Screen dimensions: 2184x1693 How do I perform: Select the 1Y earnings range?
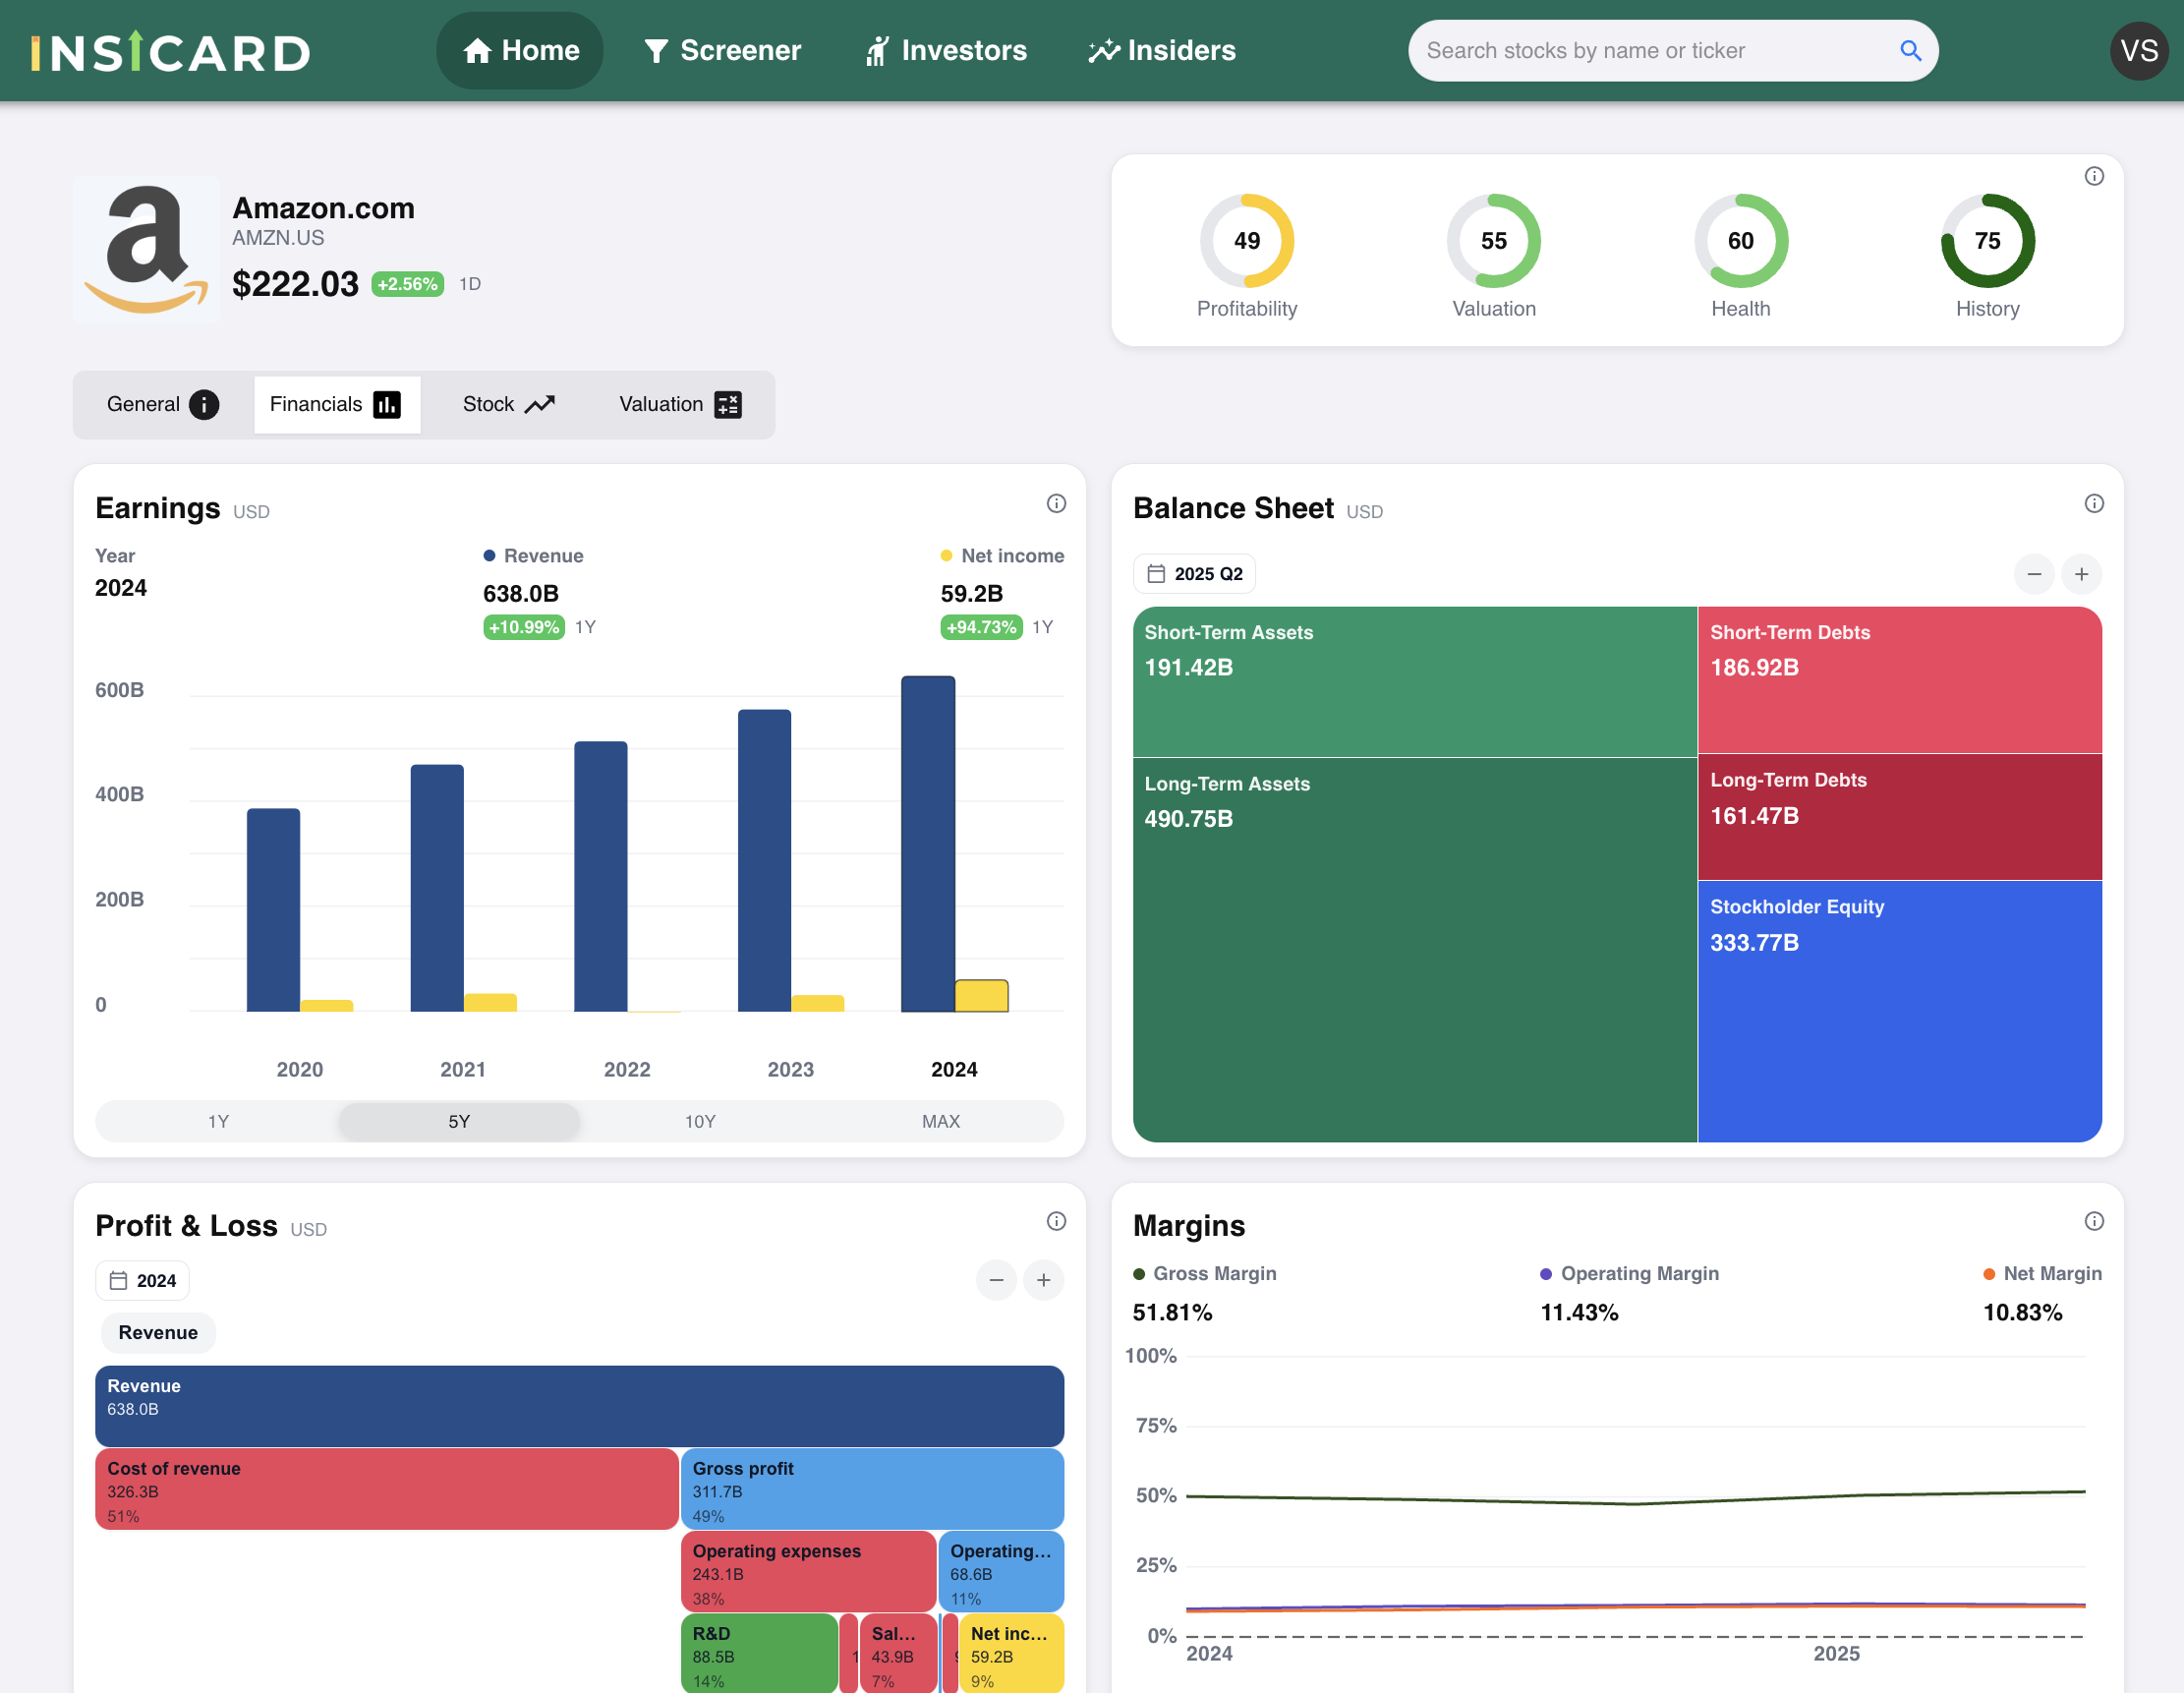point(218,1121)
